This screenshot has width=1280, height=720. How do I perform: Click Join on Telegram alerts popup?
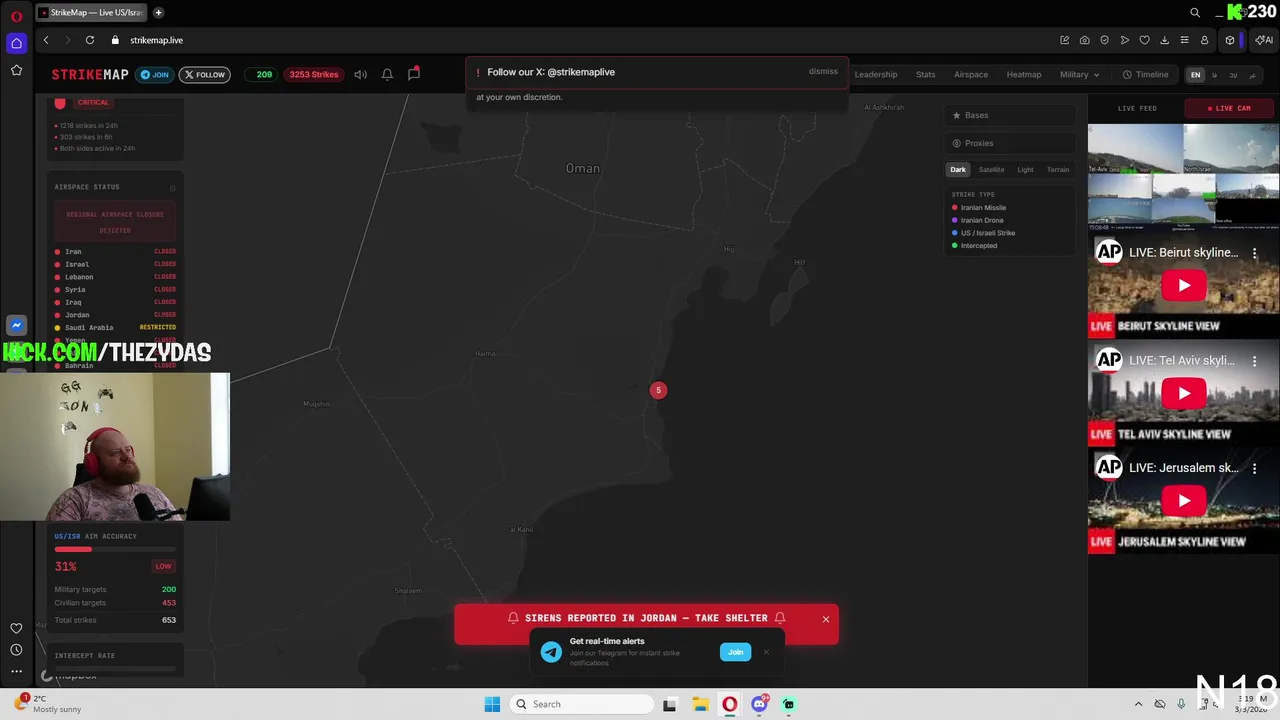[735, 652]
